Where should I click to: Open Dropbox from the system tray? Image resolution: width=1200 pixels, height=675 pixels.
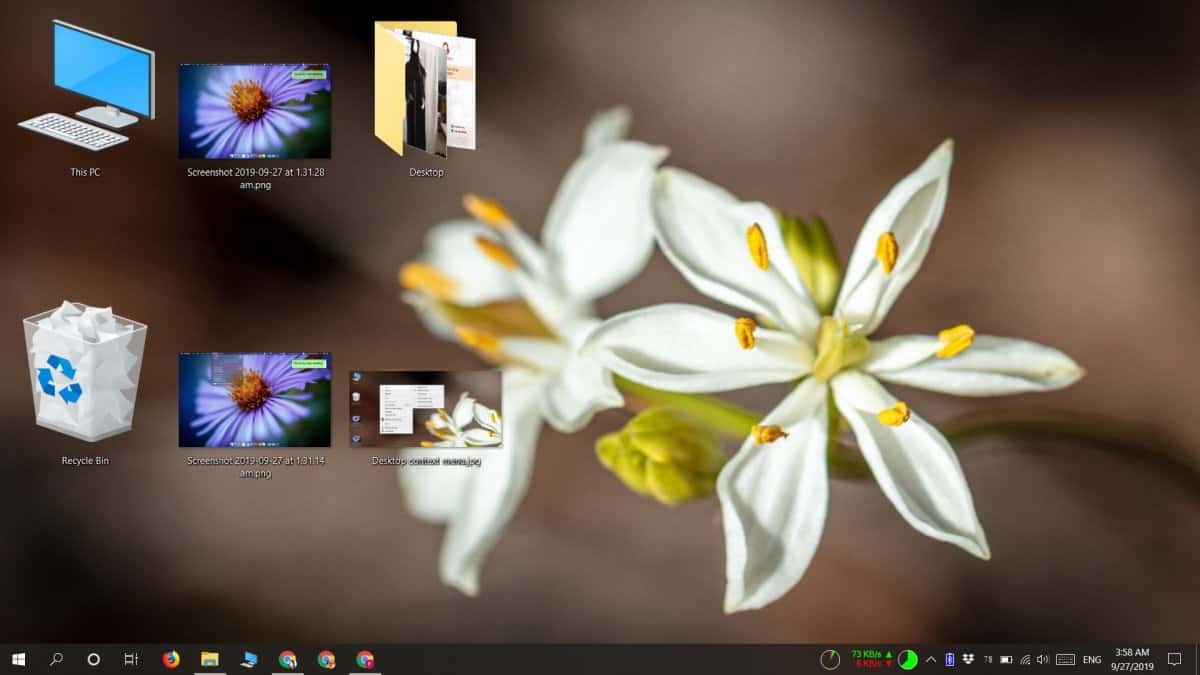tap(968, 660)
